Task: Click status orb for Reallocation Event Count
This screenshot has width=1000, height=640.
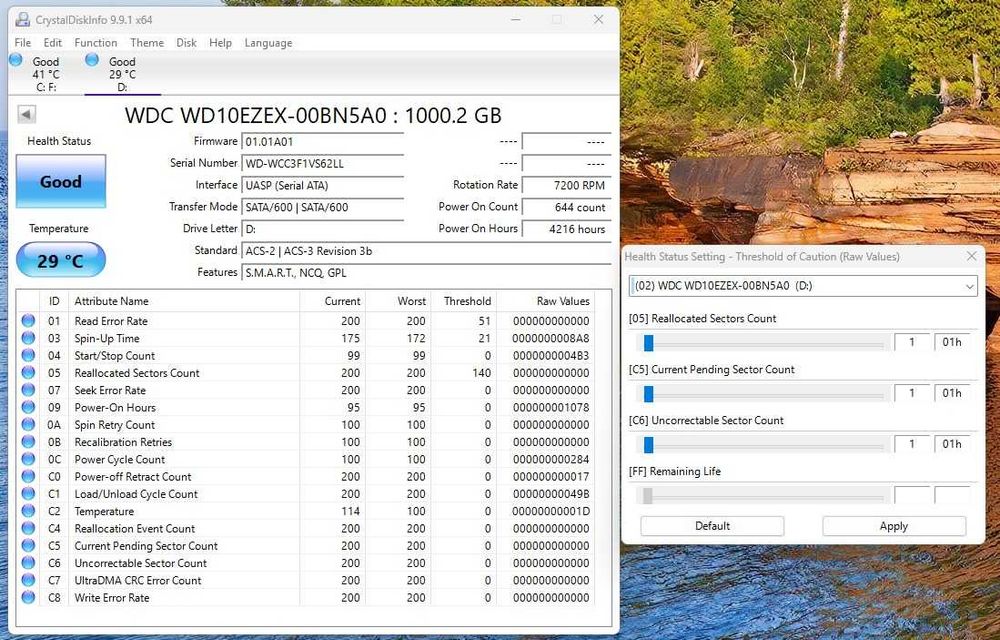Action: (28, 528)
